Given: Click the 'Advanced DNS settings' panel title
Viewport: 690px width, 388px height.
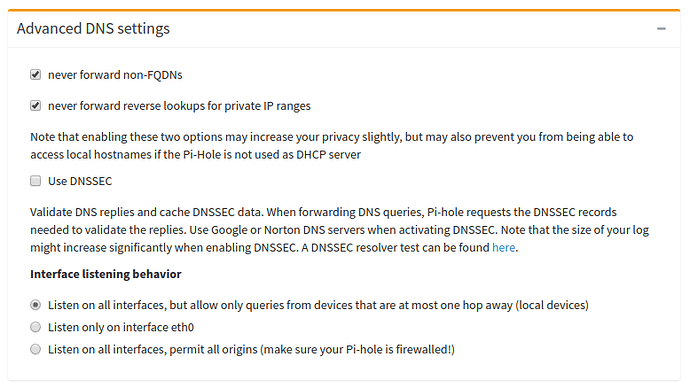Looking at the screenshot, I should pos(93,29).
